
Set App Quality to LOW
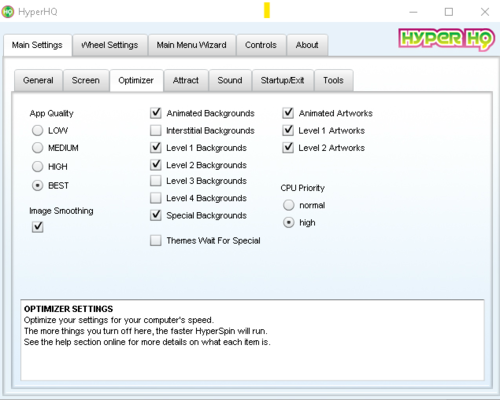coord(38,130)
